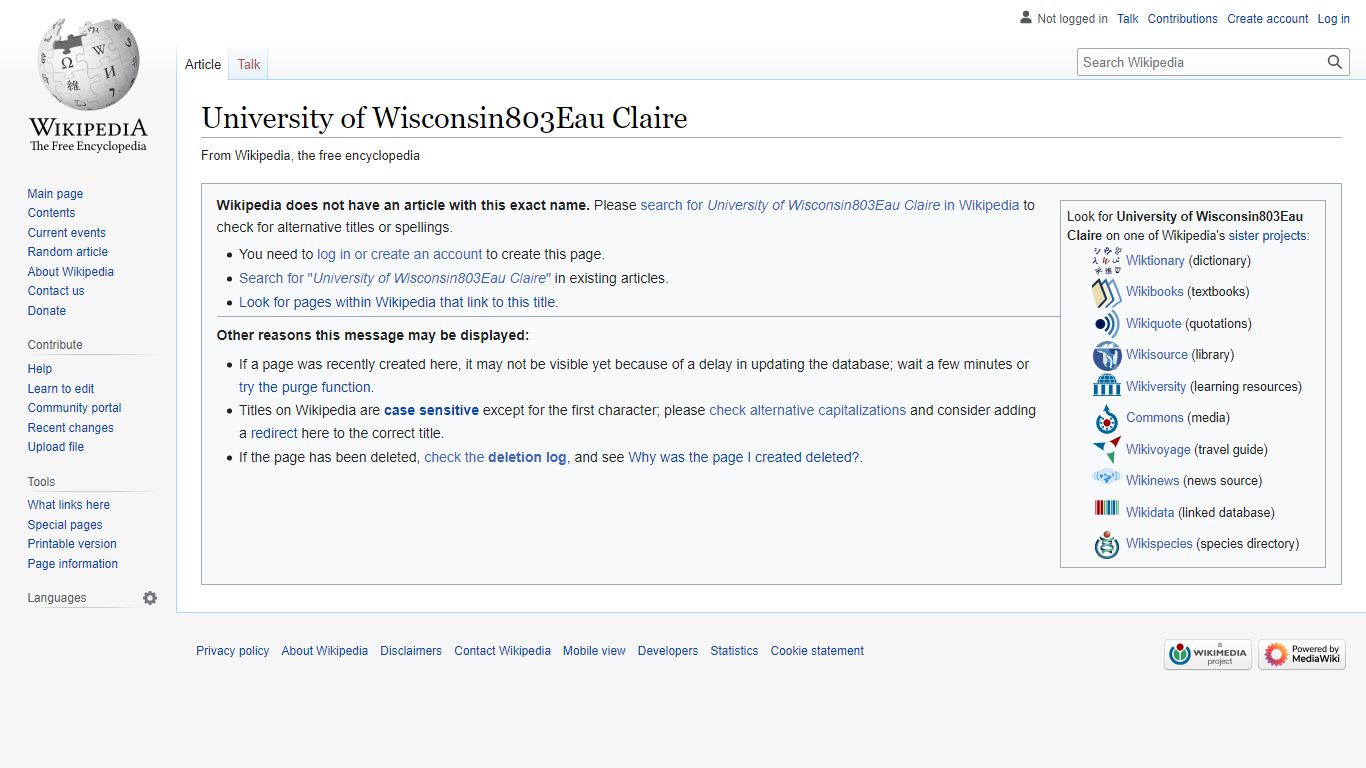1366x768 pixels.
Task: Open Help in the Contribute section
Action: 40,369
